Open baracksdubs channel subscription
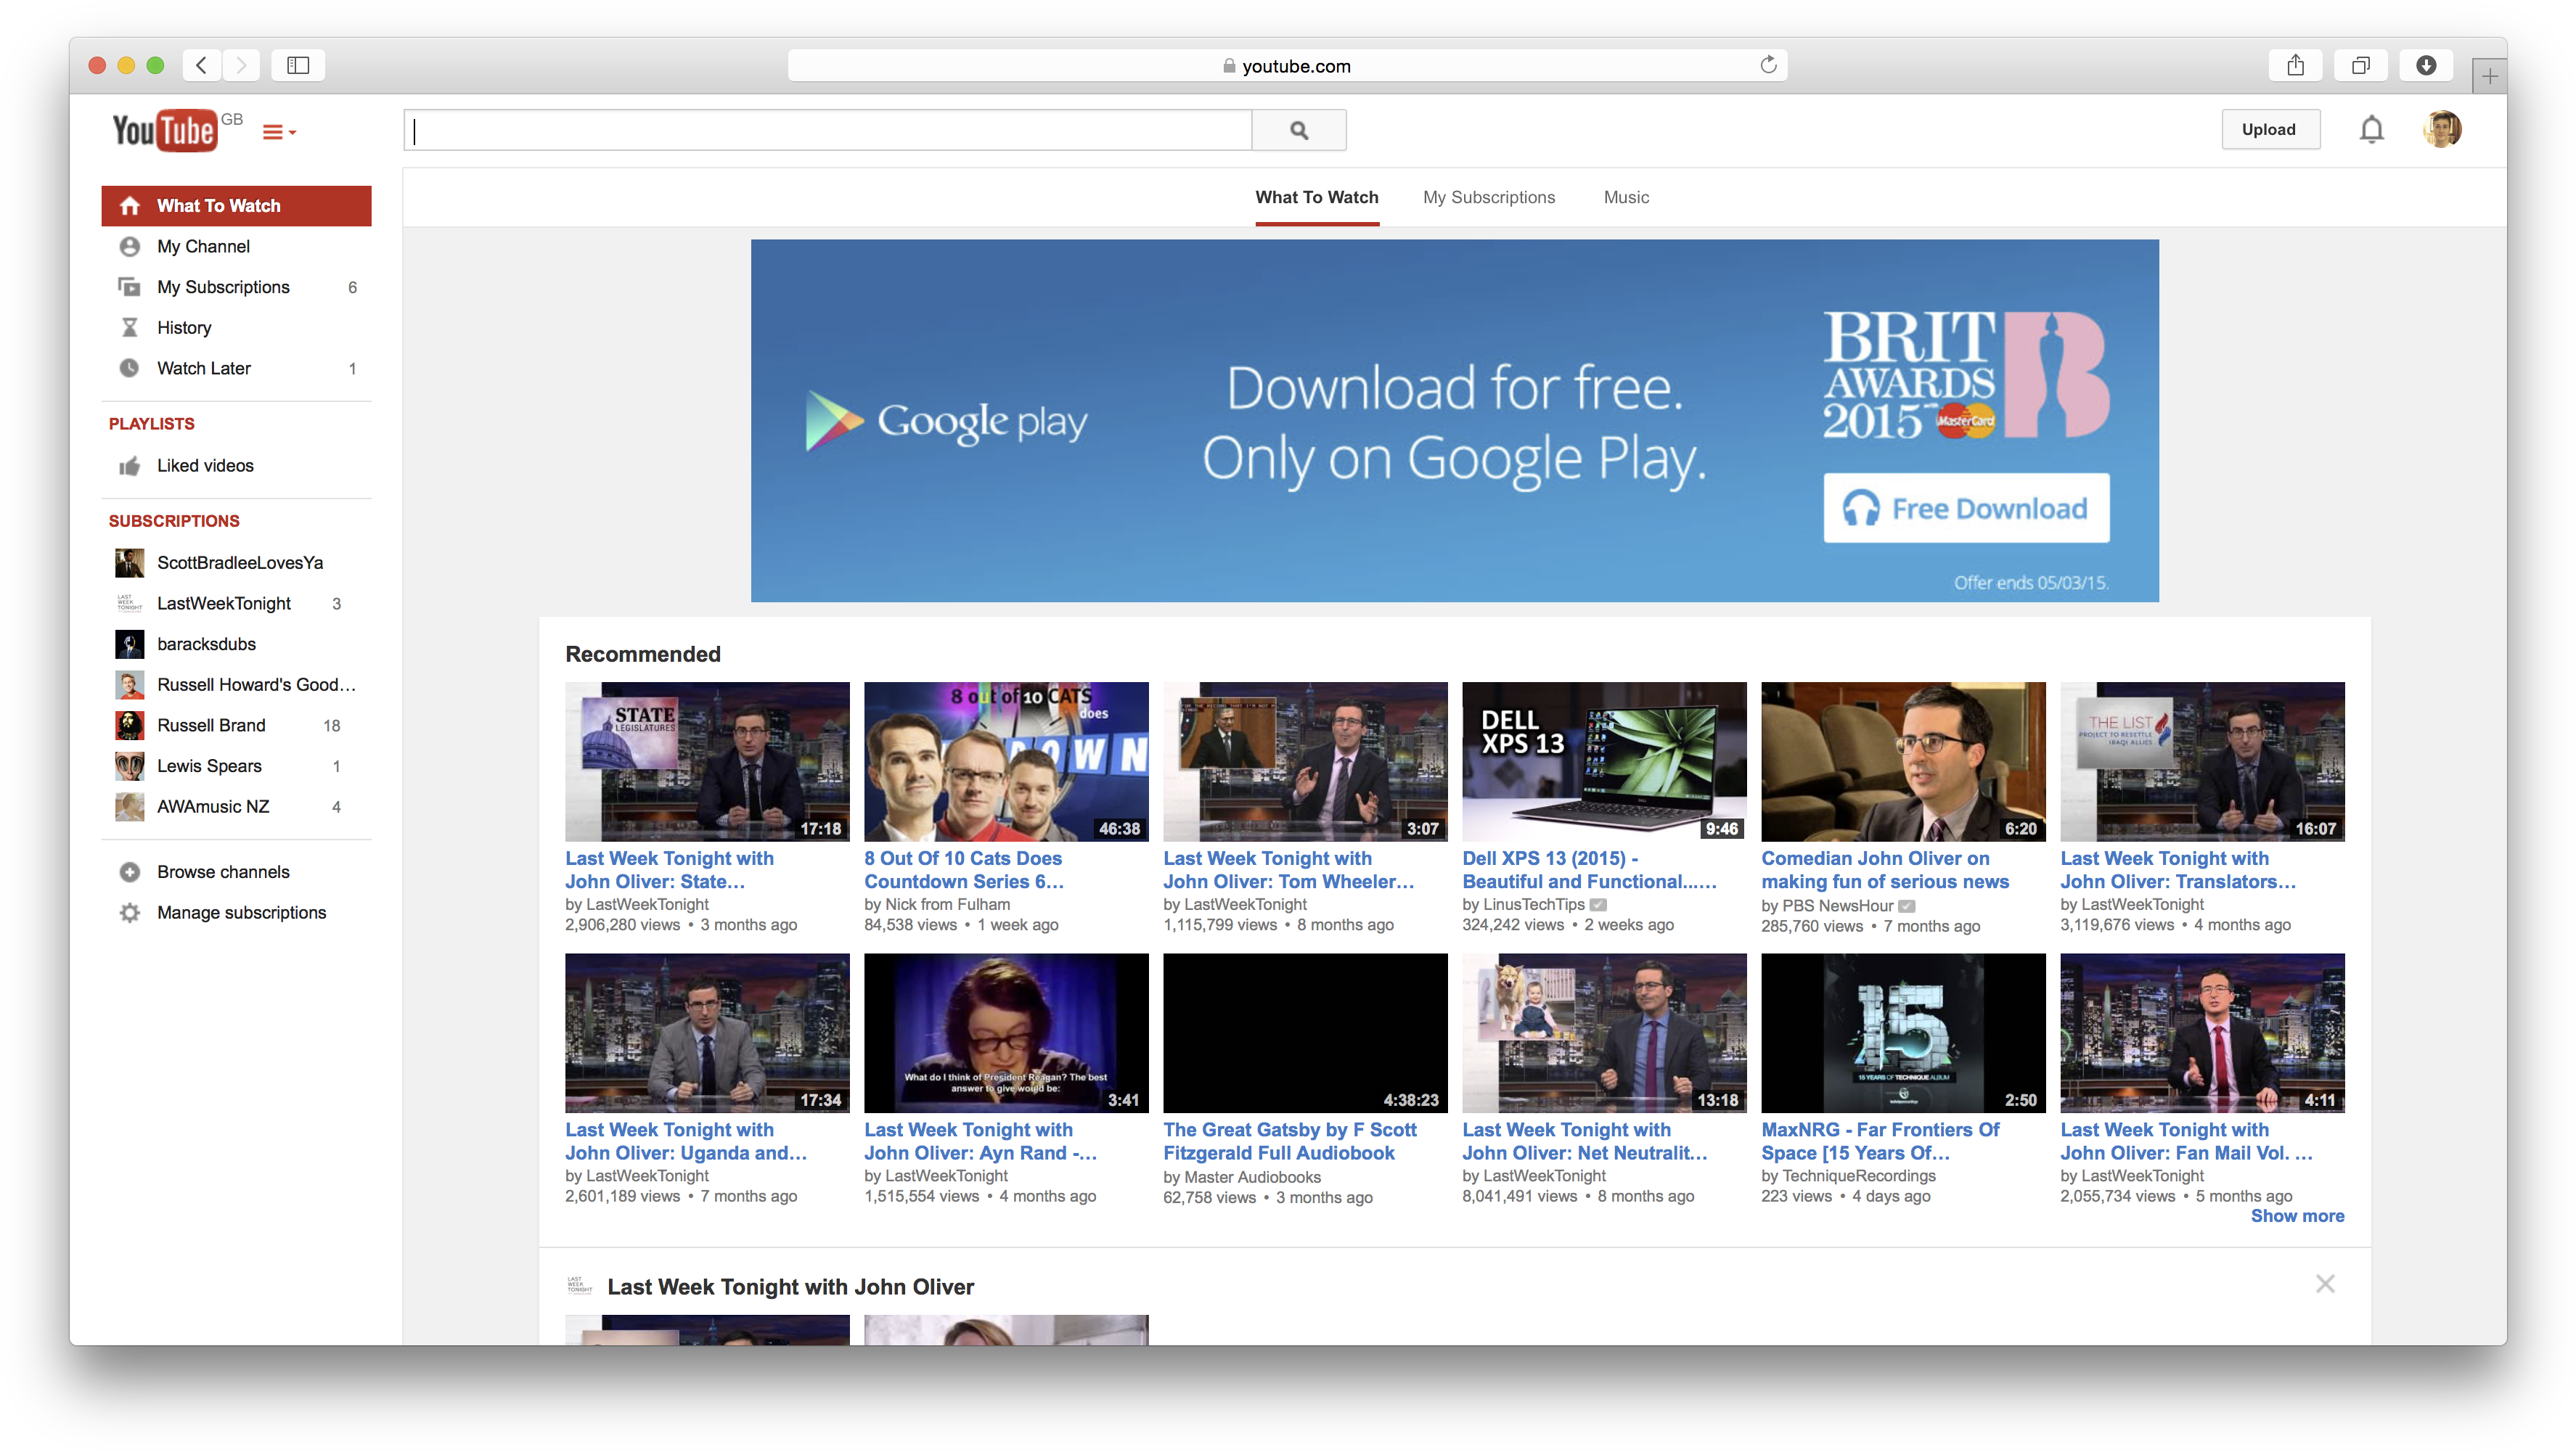Image resolution: width=2576 pixels, height=1452 pixels. tap(236, 644)
